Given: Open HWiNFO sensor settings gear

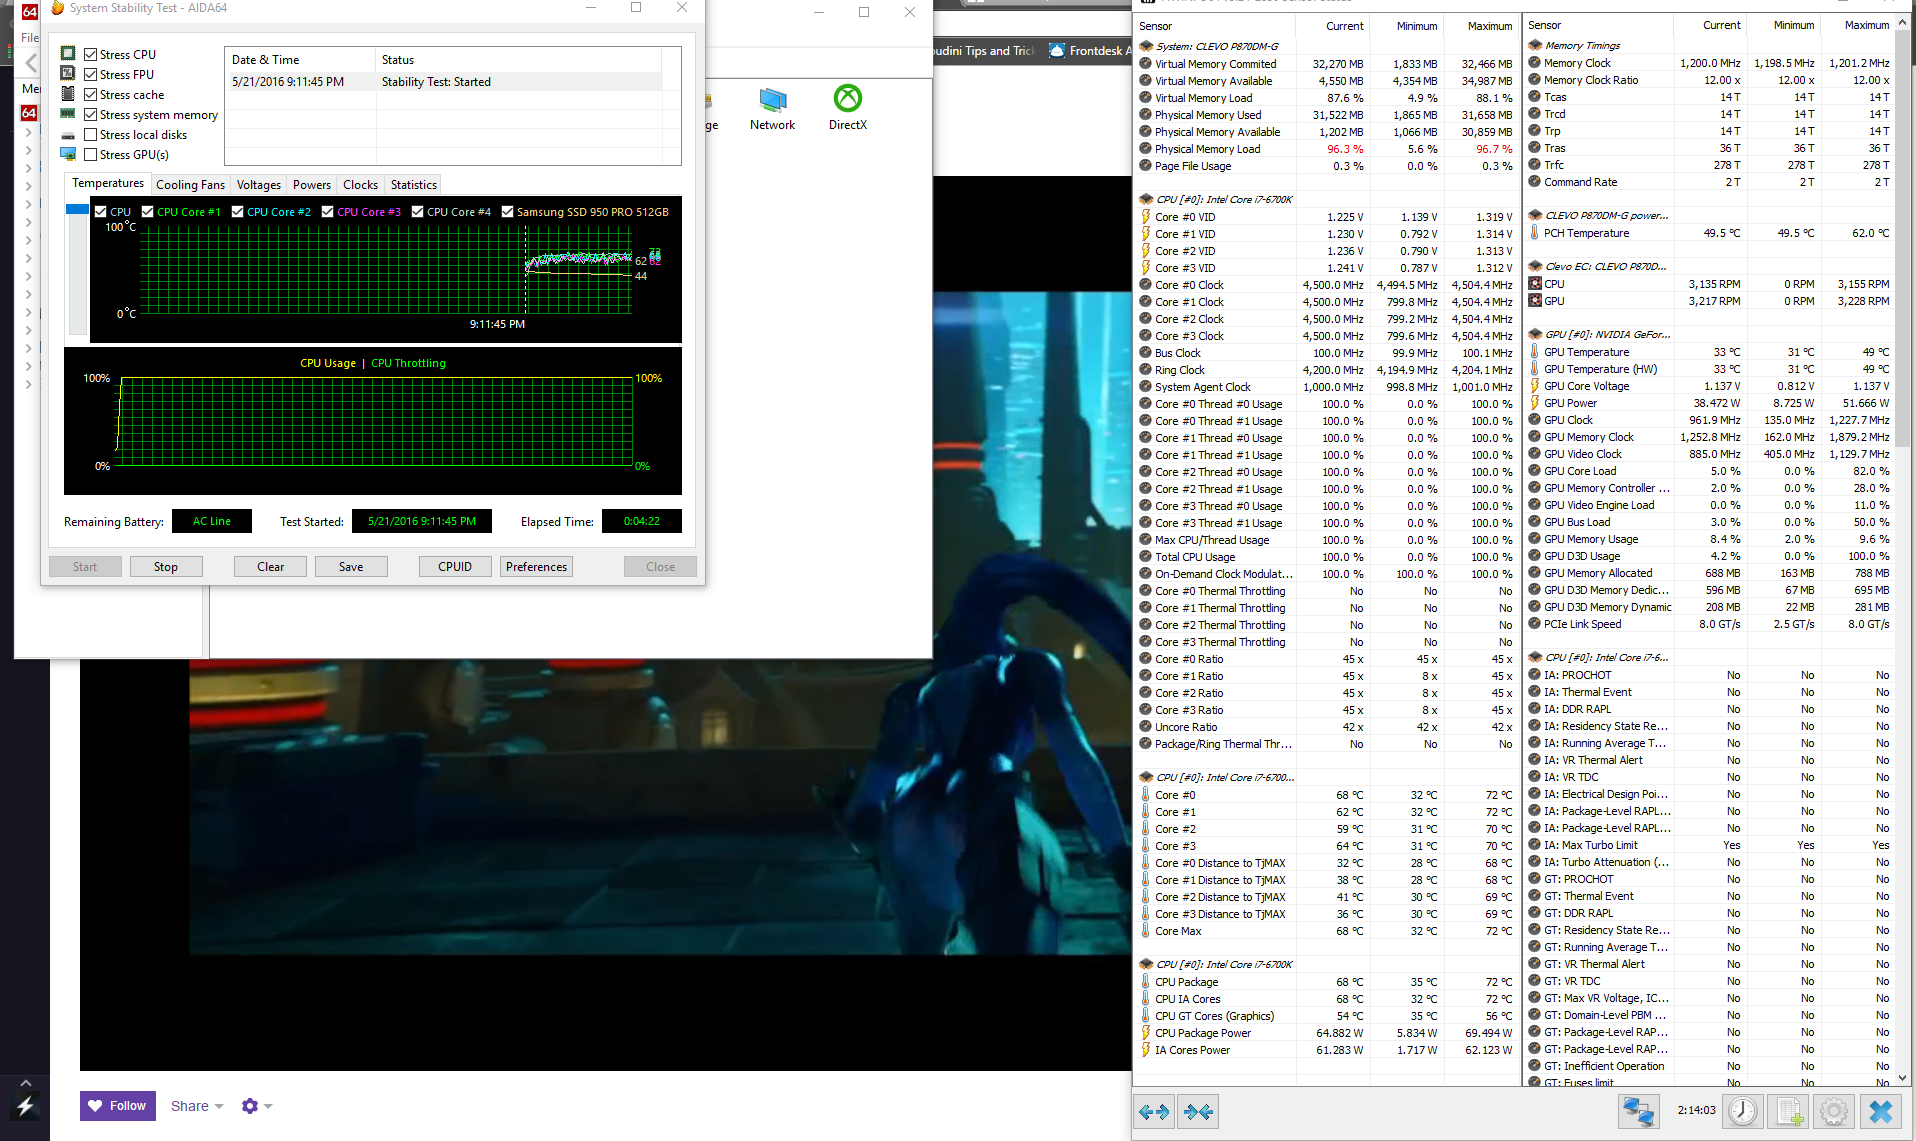Looking at the screenshot, I should [1834, 1111].
